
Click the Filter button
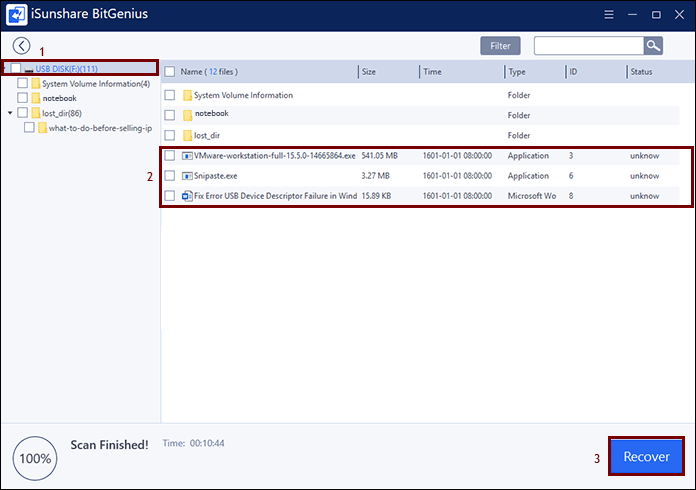pyautogui.click(x=500, y=46)
